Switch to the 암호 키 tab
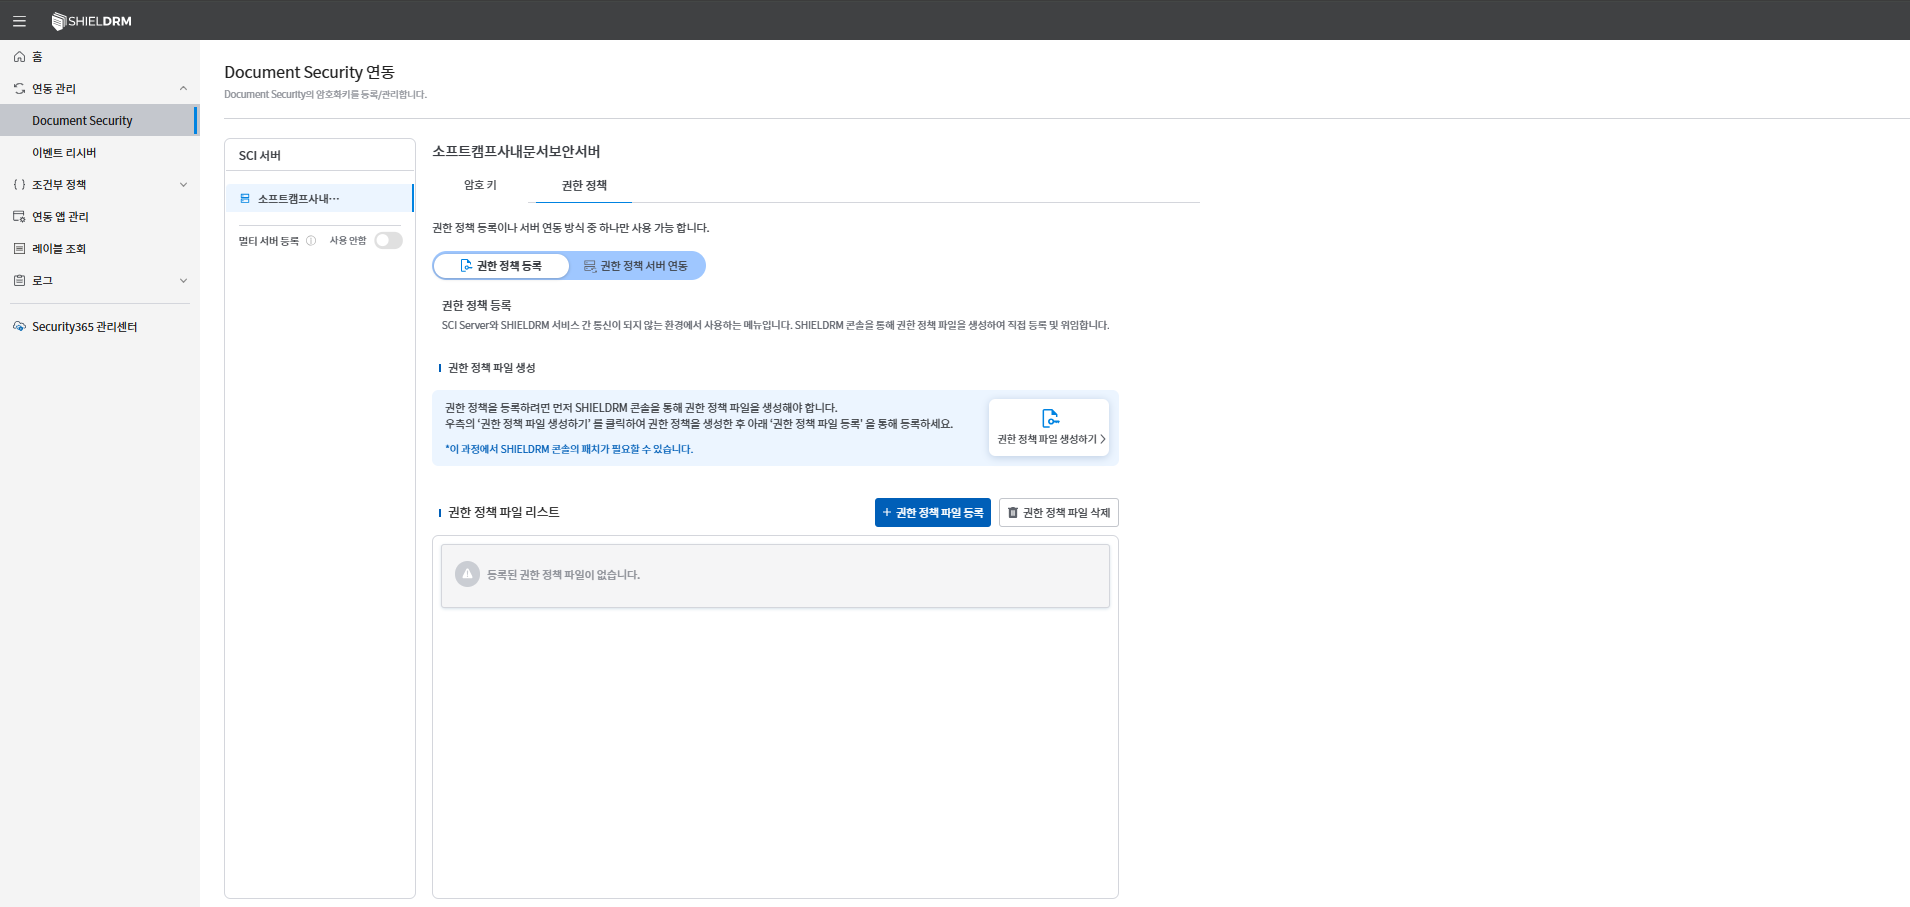1910x907 pixels. point(480,185)
